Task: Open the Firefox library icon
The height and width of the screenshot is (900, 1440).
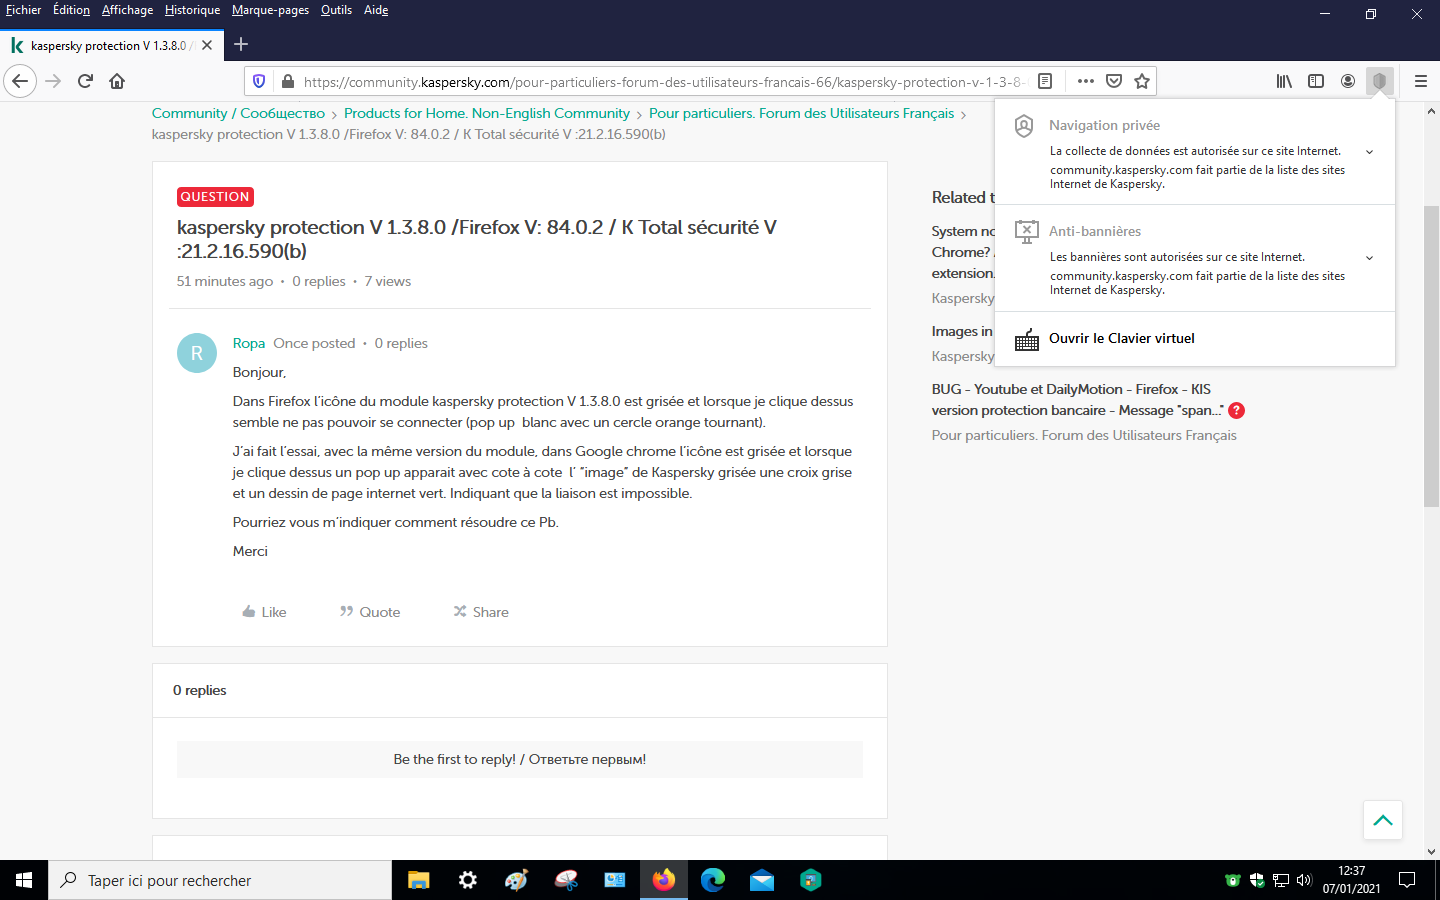Action: [x=1284, y=81]
